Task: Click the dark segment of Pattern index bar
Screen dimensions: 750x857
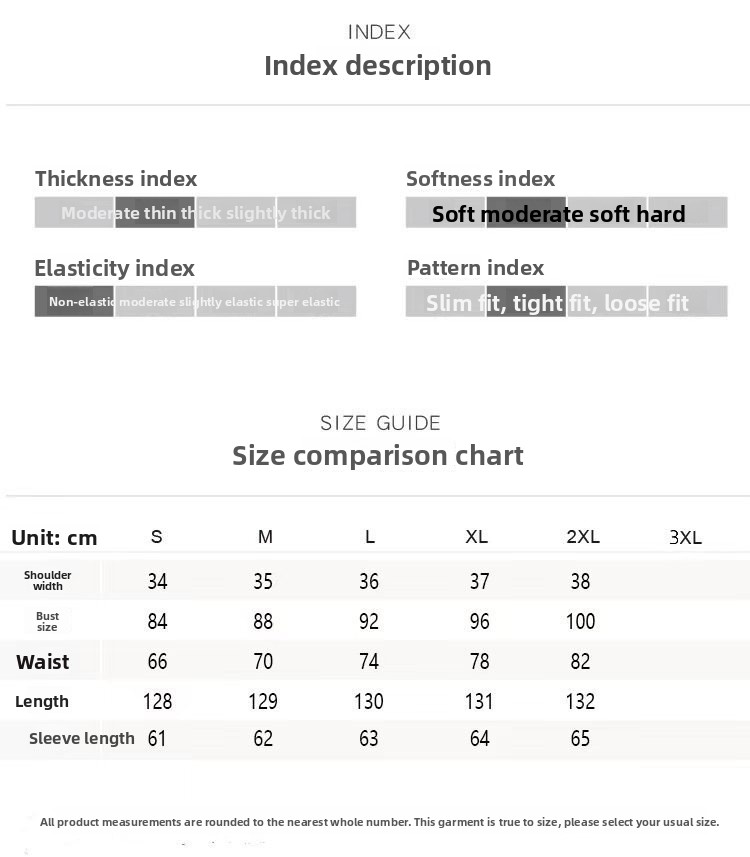Action: click(x=526, y=301)
